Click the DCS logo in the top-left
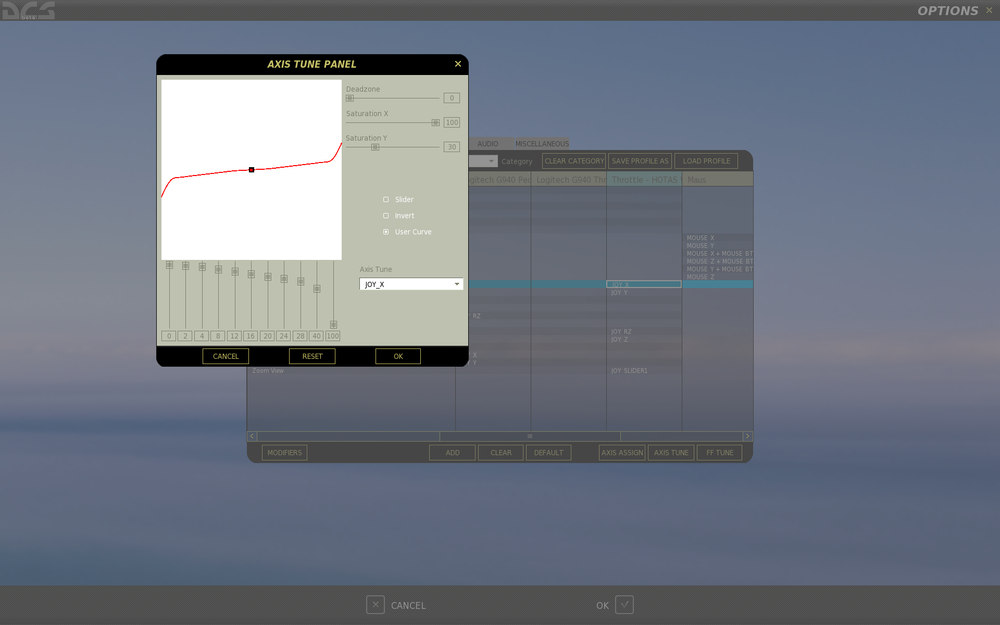The width and height of the screenshot is (1000, 625). click(28, 10)
